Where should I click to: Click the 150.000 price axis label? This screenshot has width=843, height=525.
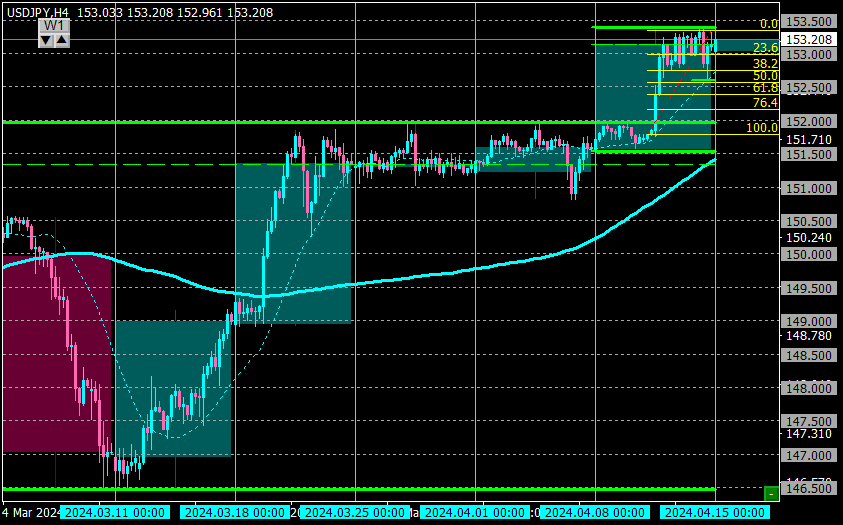pyautogui.click(x=809, y=255)
